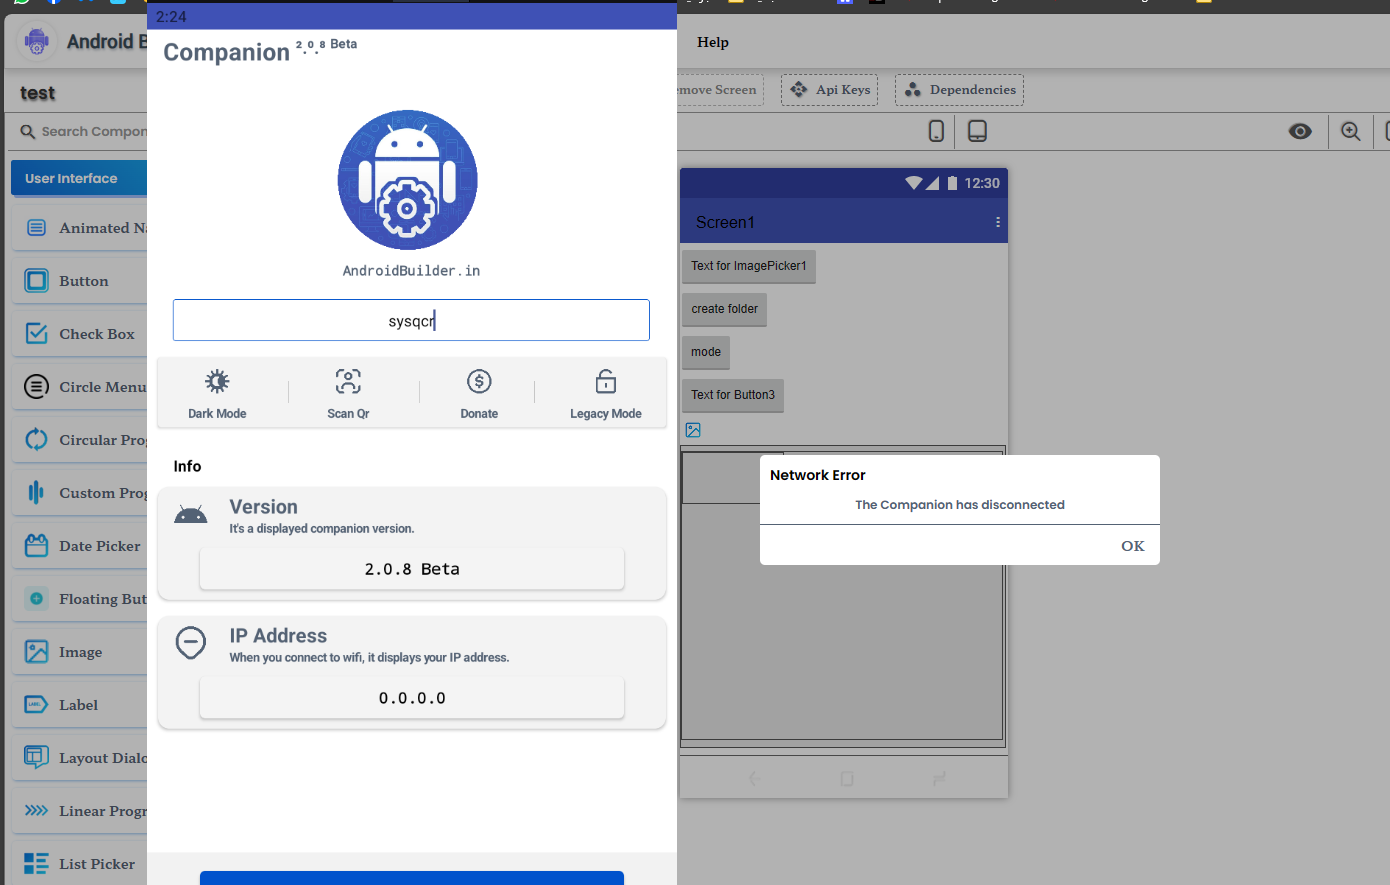Tap the blue button at Companion bottom
The image size is (1390, 885).
click(412, 878)
